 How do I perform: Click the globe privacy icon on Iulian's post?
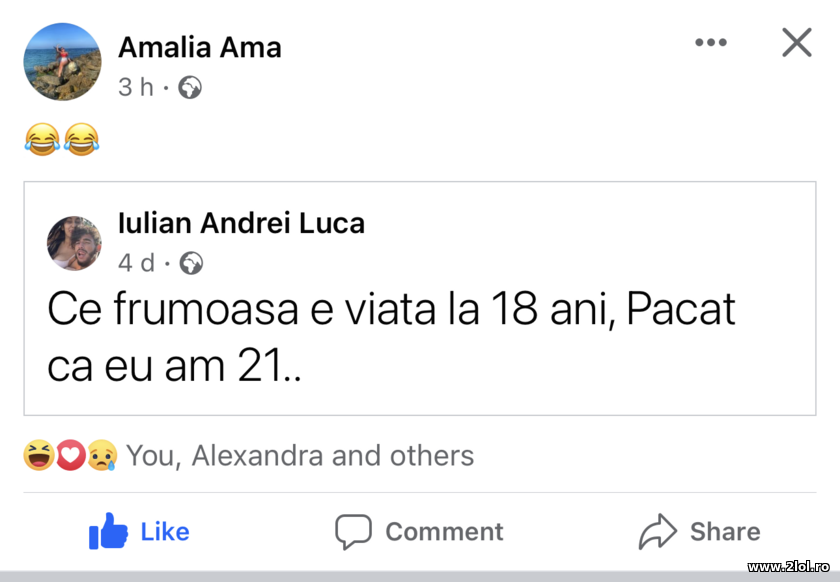(x=191, y=263)
